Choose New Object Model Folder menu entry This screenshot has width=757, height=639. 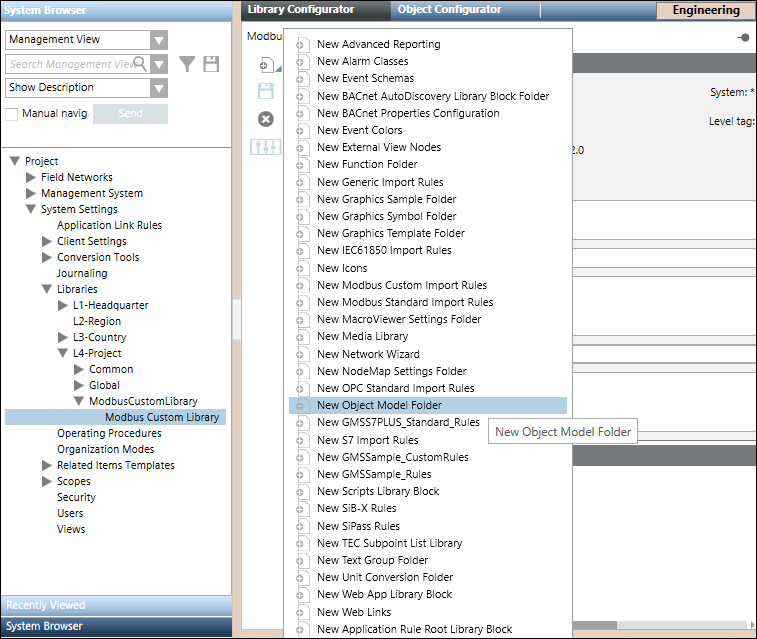pyautogui.click(x=379, y=405)
